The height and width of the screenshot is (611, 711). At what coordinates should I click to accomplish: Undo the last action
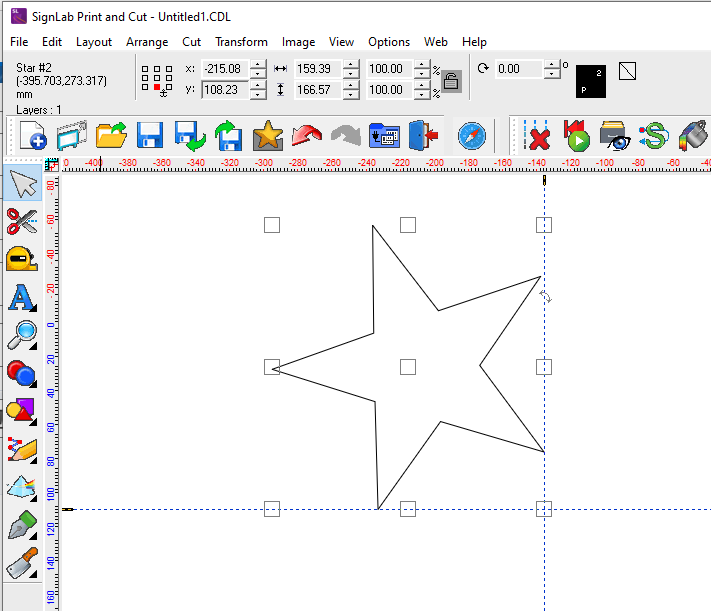(307, 136)
